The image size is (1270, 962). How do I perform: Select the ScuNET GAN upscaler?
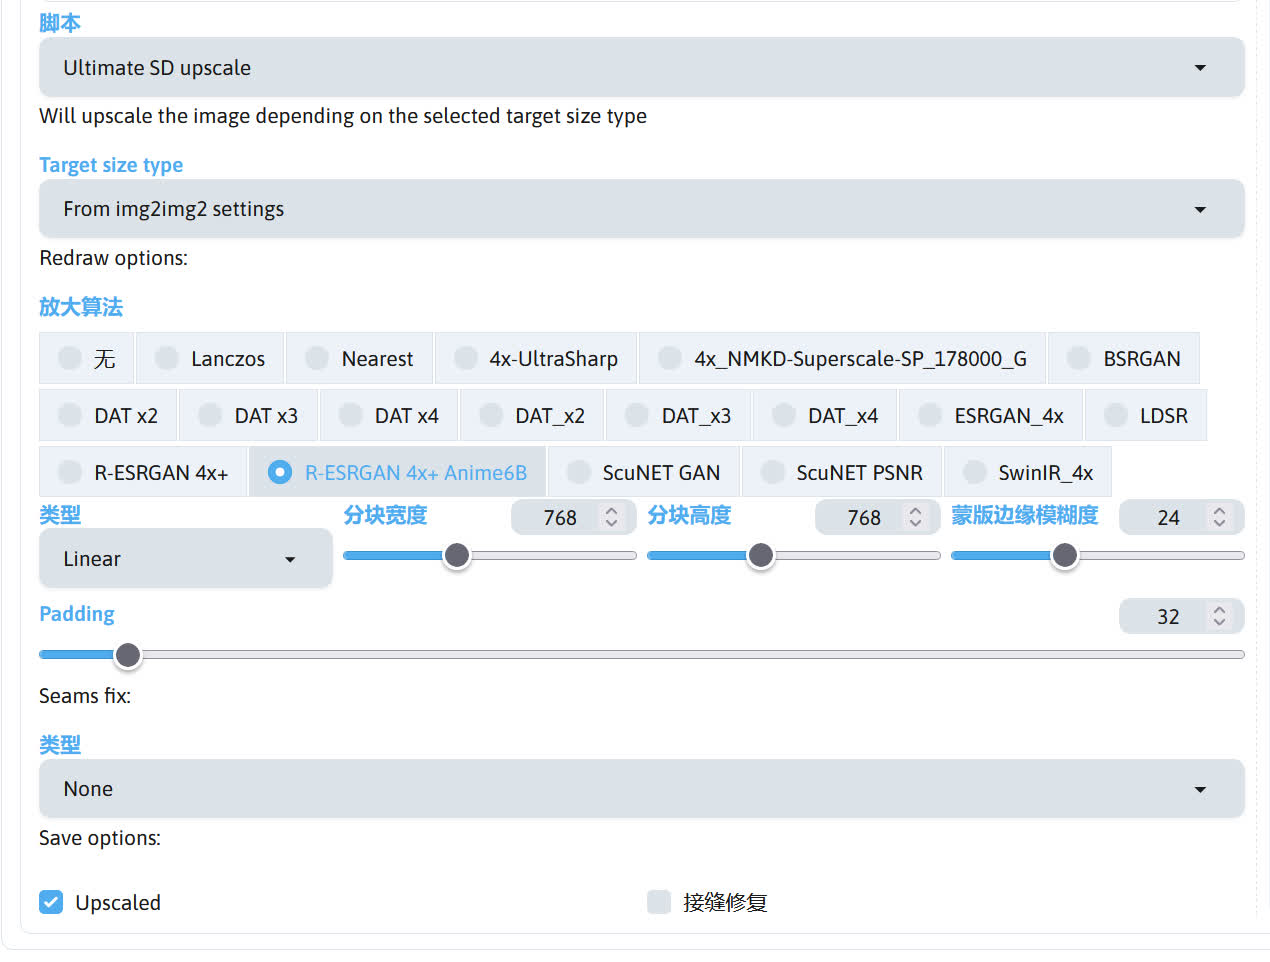click(579, 472)
